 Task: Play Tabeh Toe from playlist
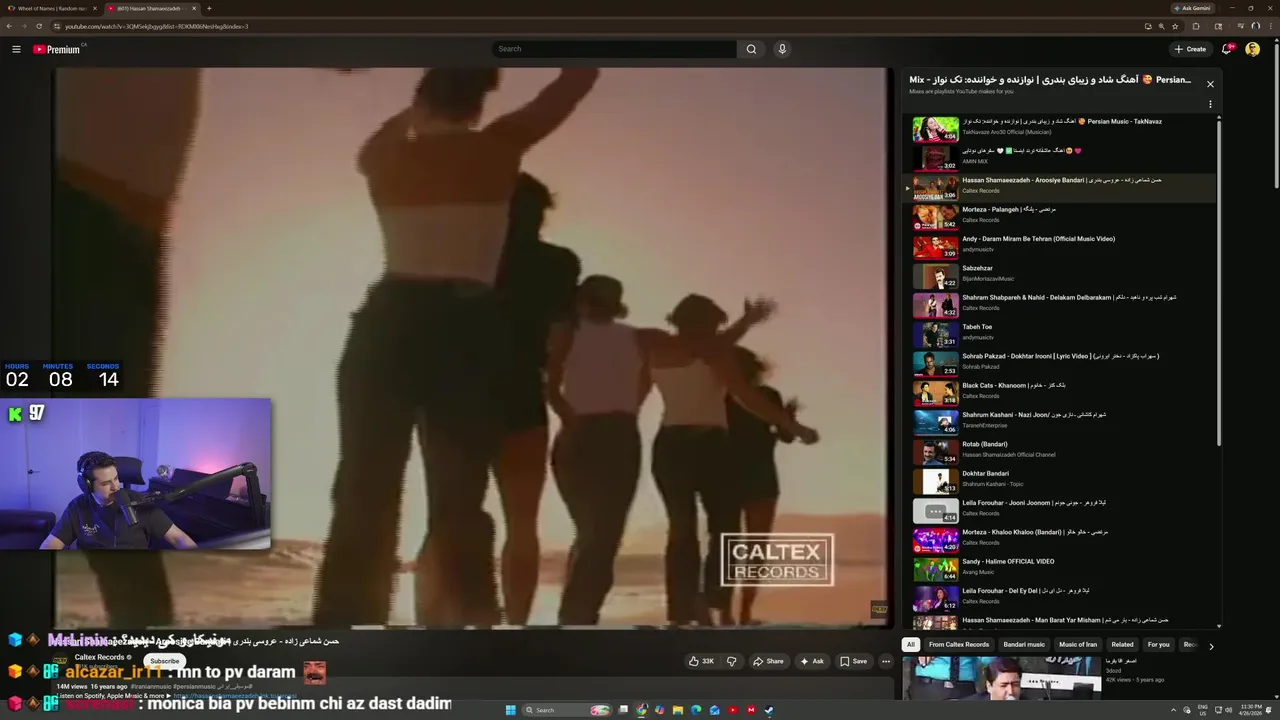(x=1060, y=334)
